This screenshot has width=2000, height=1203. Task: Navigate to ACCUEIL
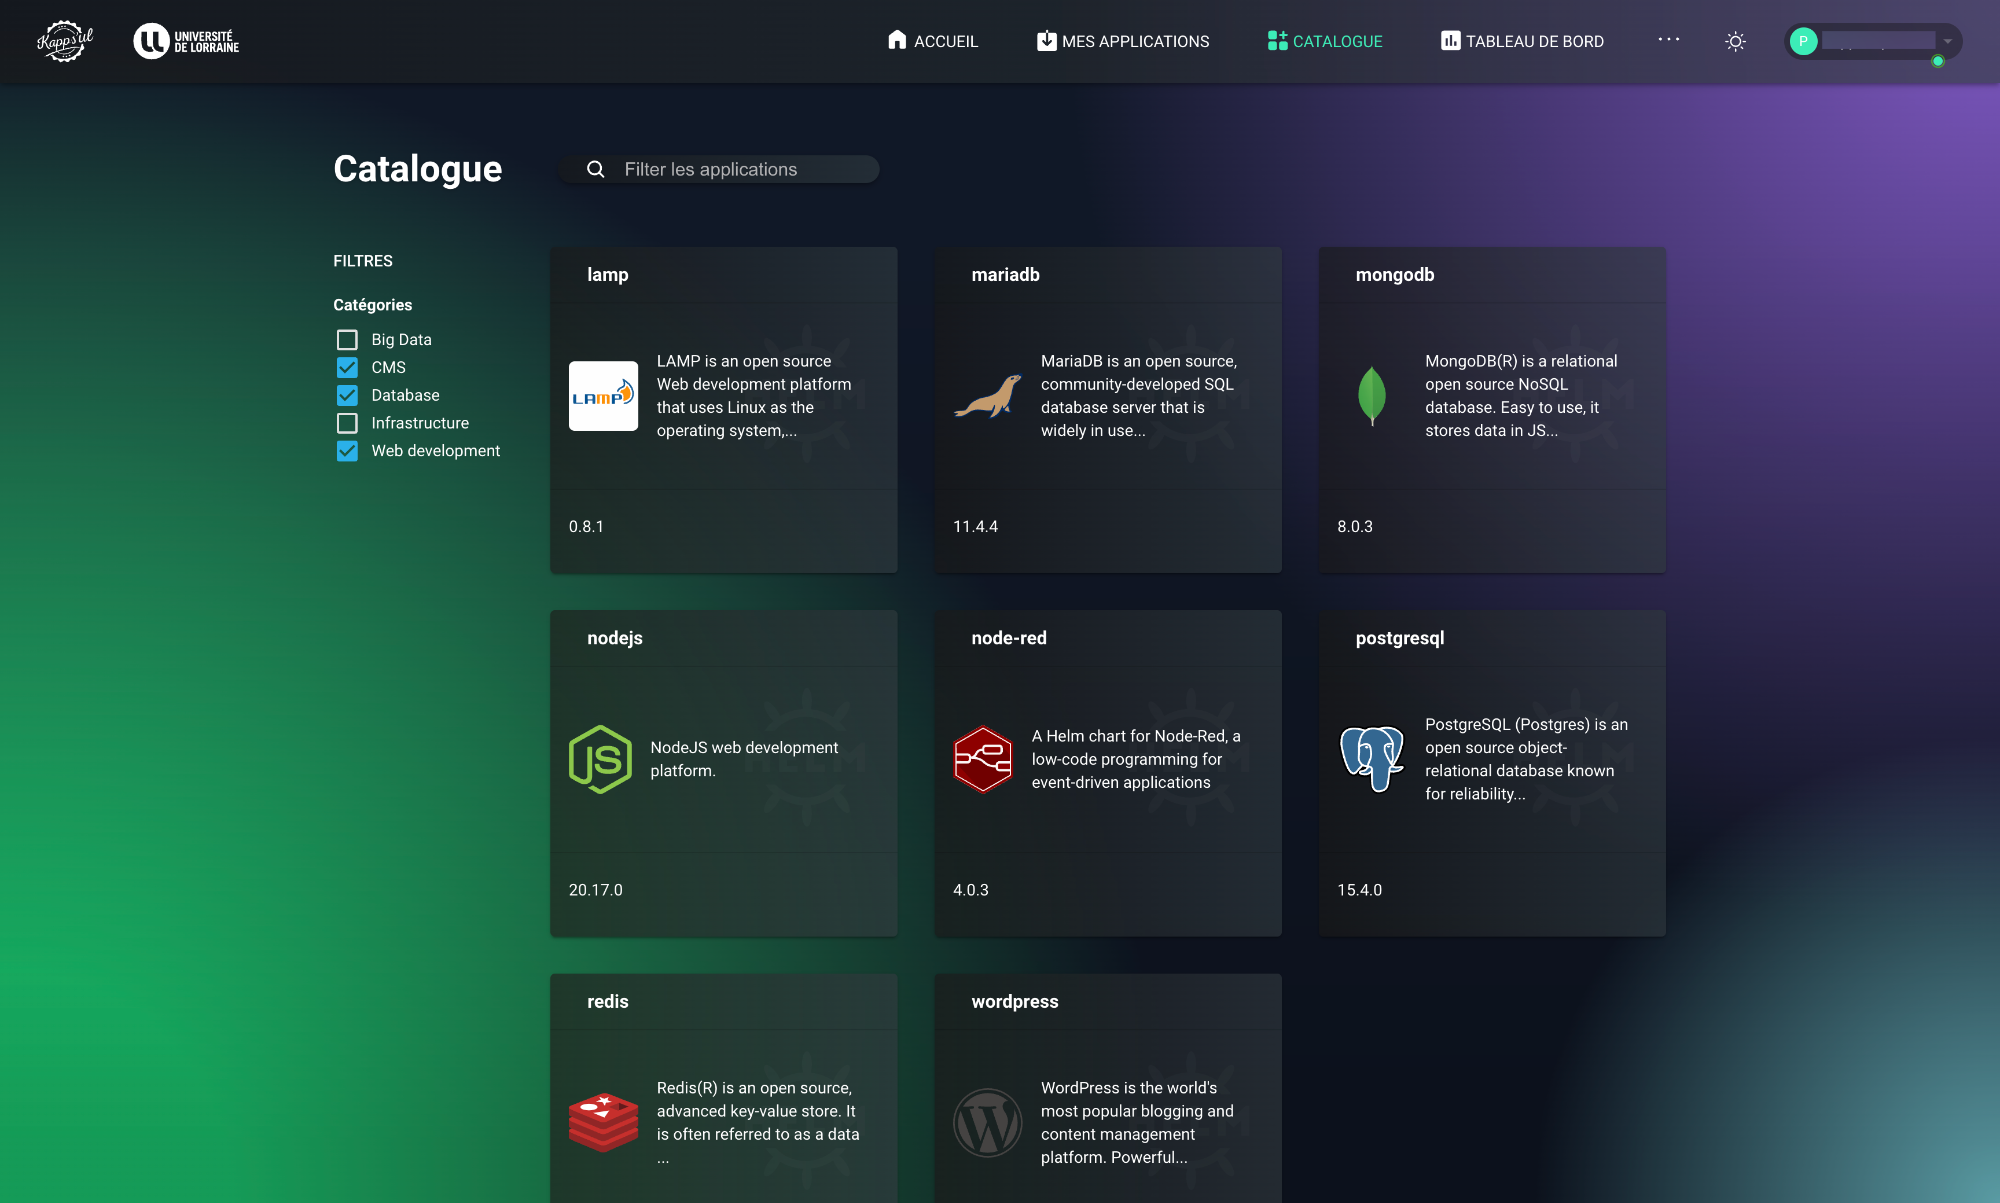pyautogui.click(x=931, y=41)
